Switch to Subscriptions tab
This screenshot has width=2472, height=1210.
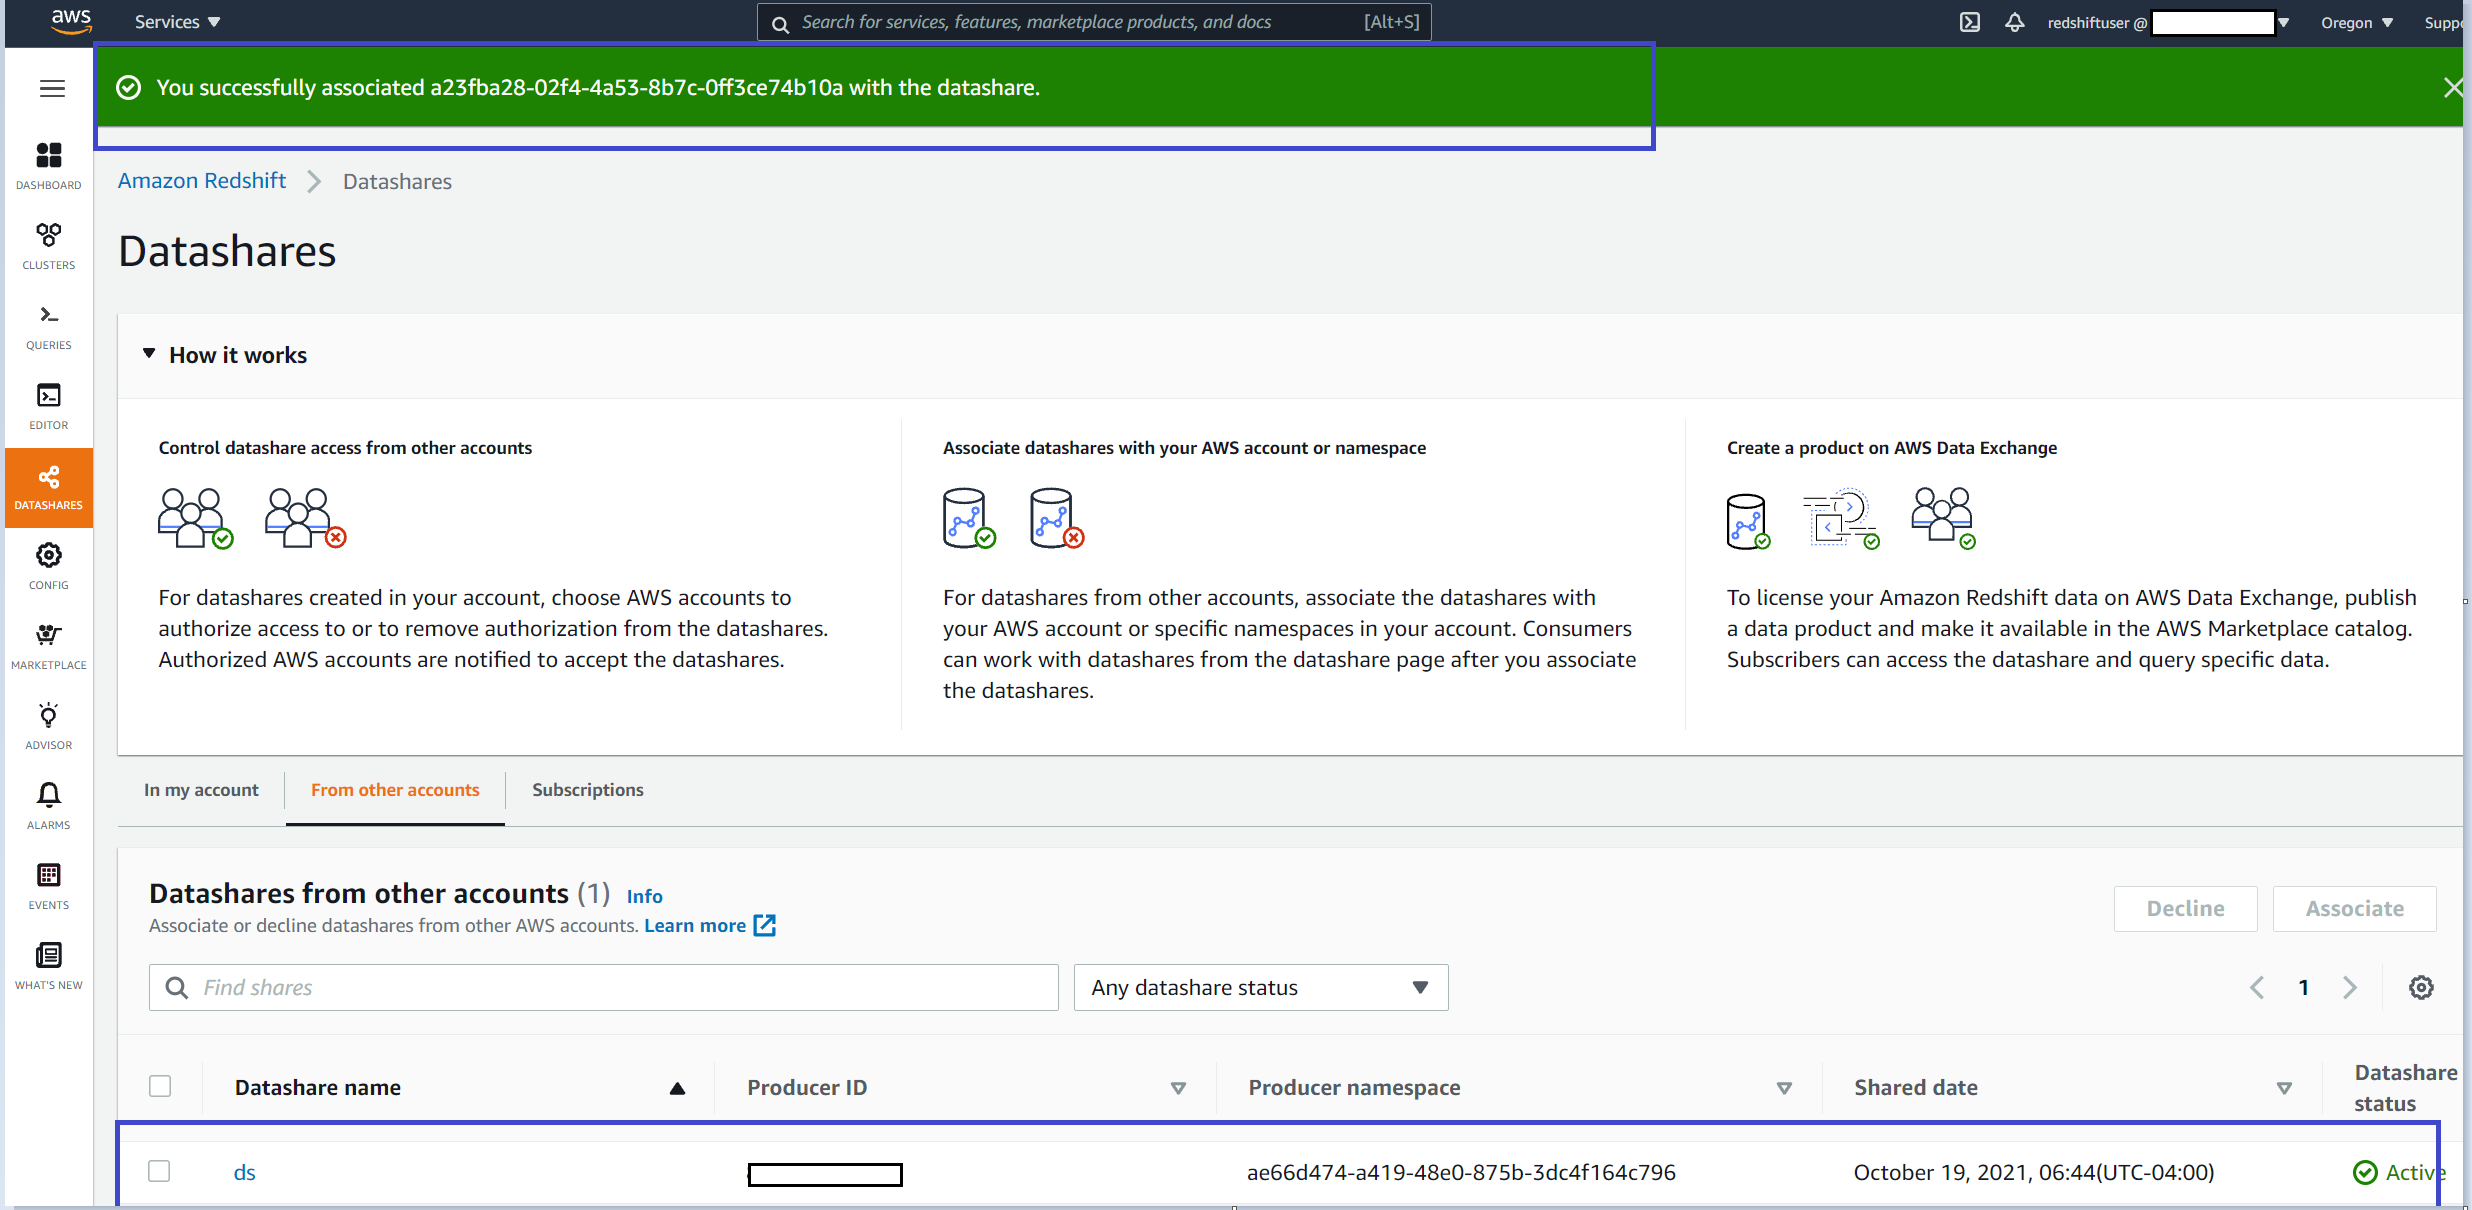click(588, 790)
